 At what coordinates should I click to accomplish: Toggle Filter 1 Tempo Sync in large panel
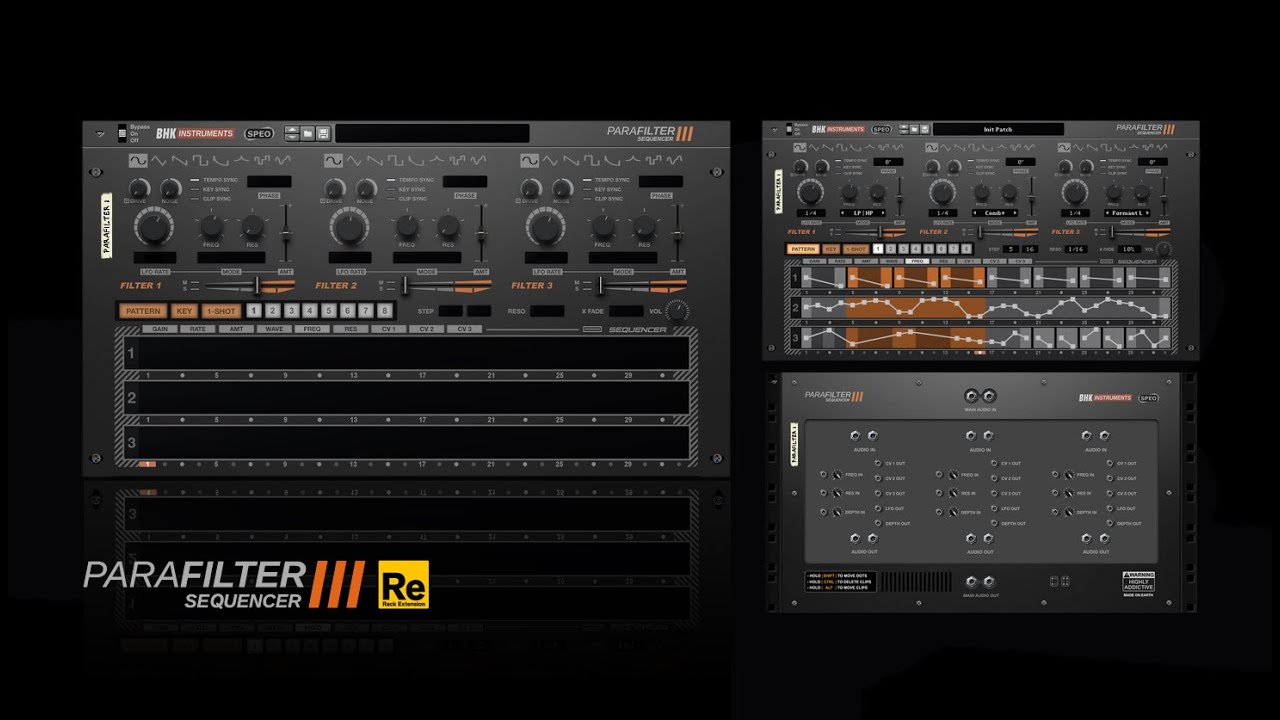(x=195, y=180)
